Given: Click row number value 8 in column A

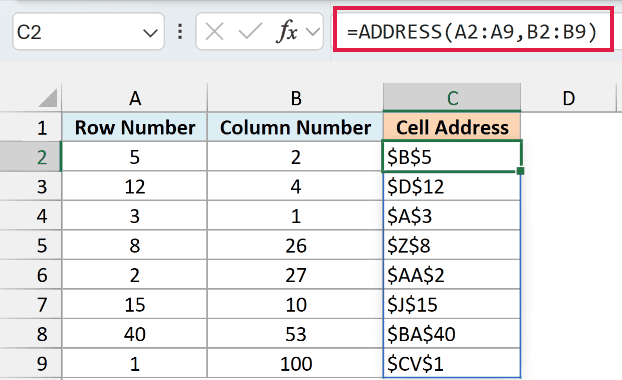Looking at the screenshot, I should click(134, 245).
